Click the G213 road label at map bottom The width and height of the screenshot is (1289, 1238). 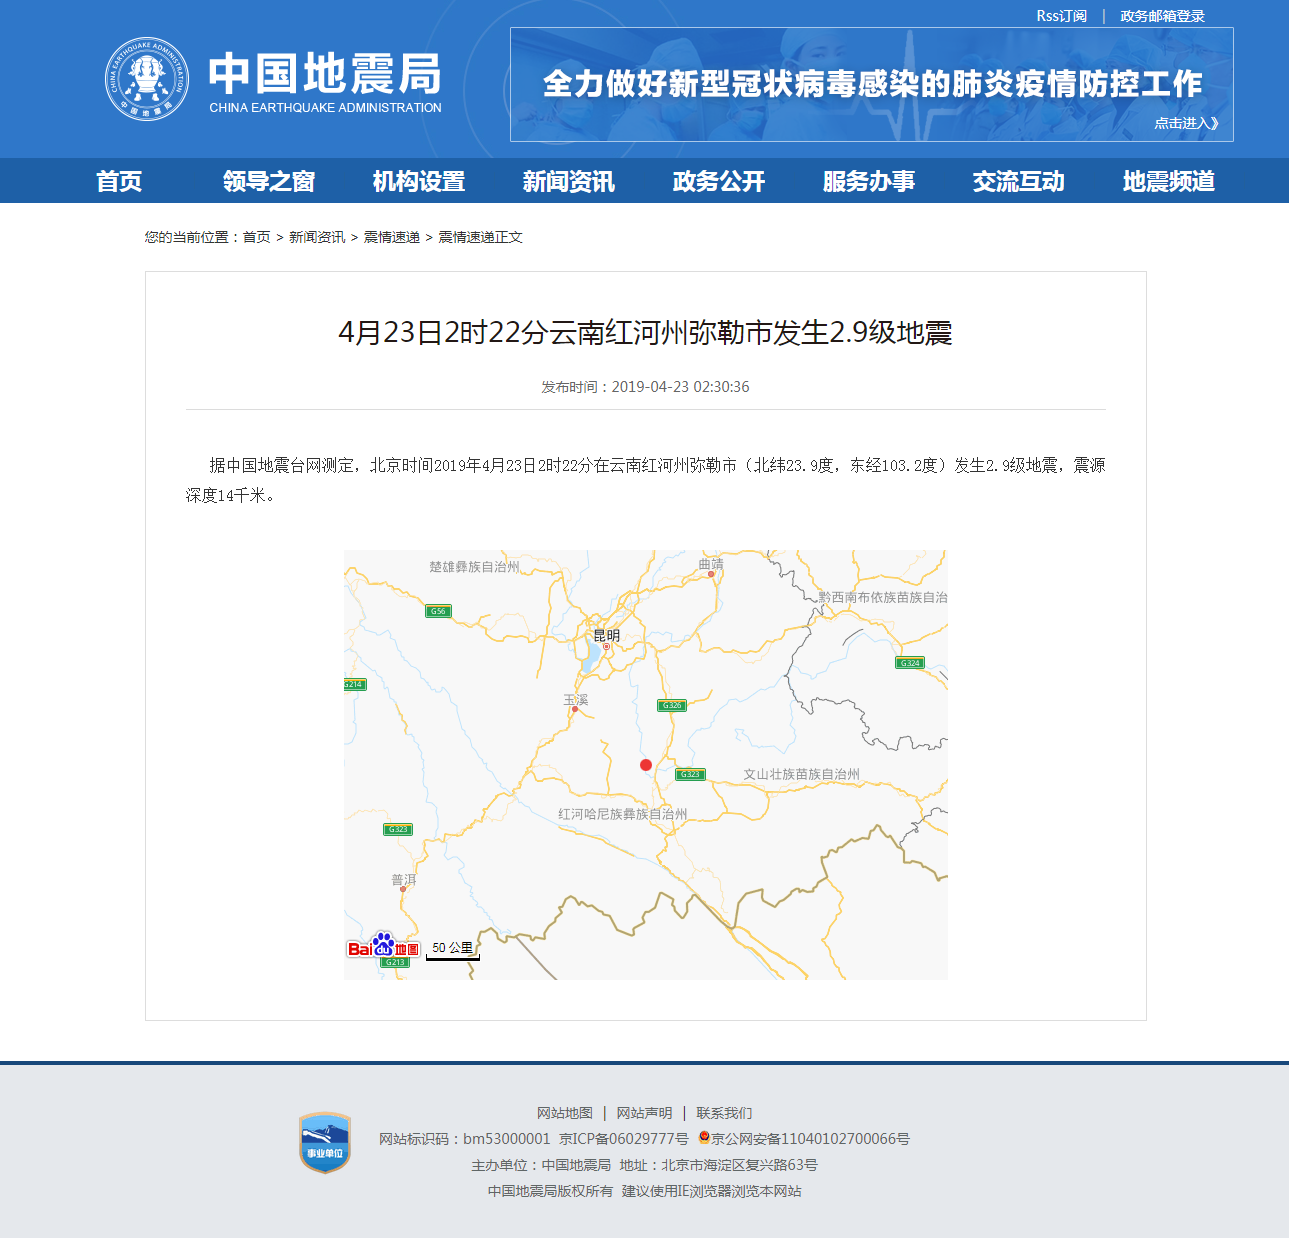(x=396, y=962)
